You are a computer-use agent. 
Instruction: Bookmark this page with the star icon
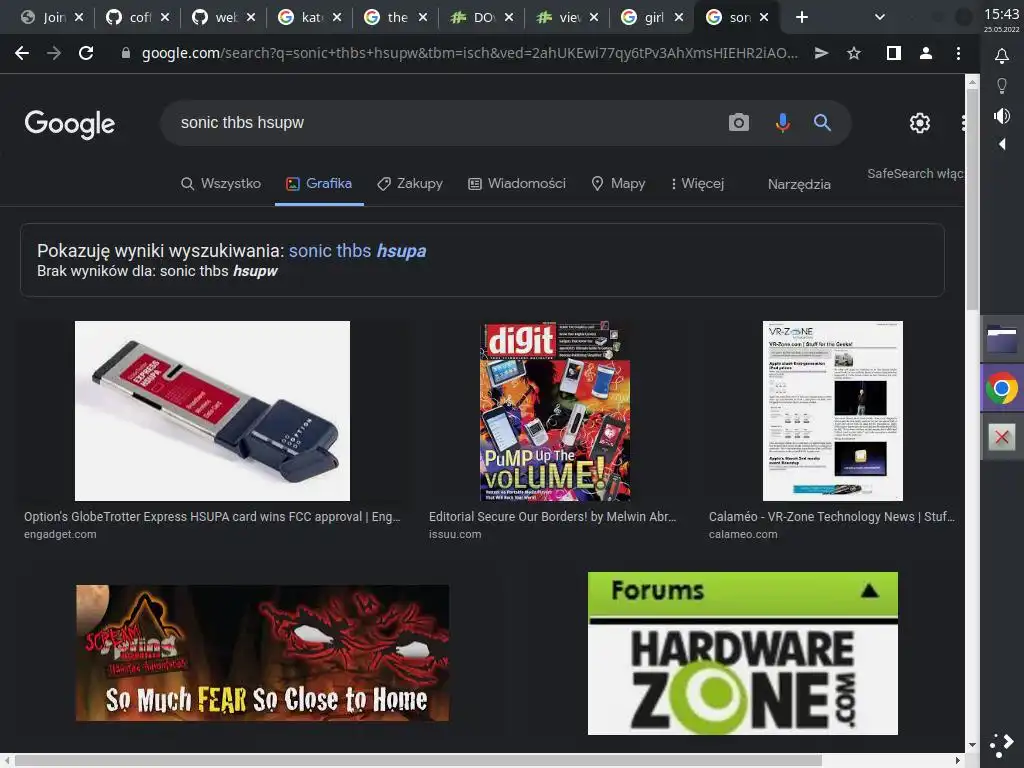tap(854, 54)
